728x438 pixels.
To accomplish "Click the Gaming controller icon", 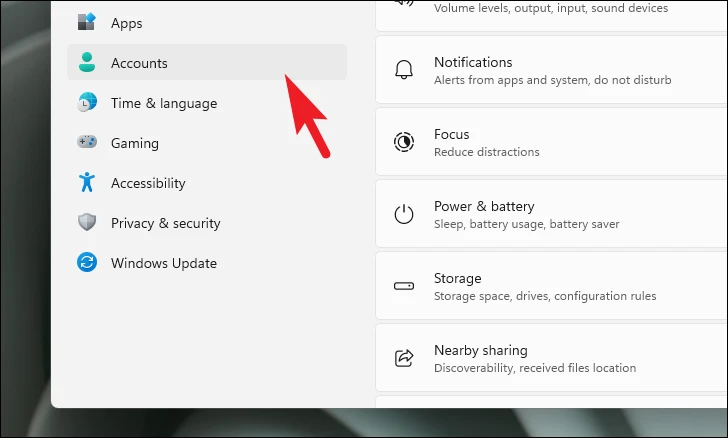I will pyautogui.click(x=87, y=141).
